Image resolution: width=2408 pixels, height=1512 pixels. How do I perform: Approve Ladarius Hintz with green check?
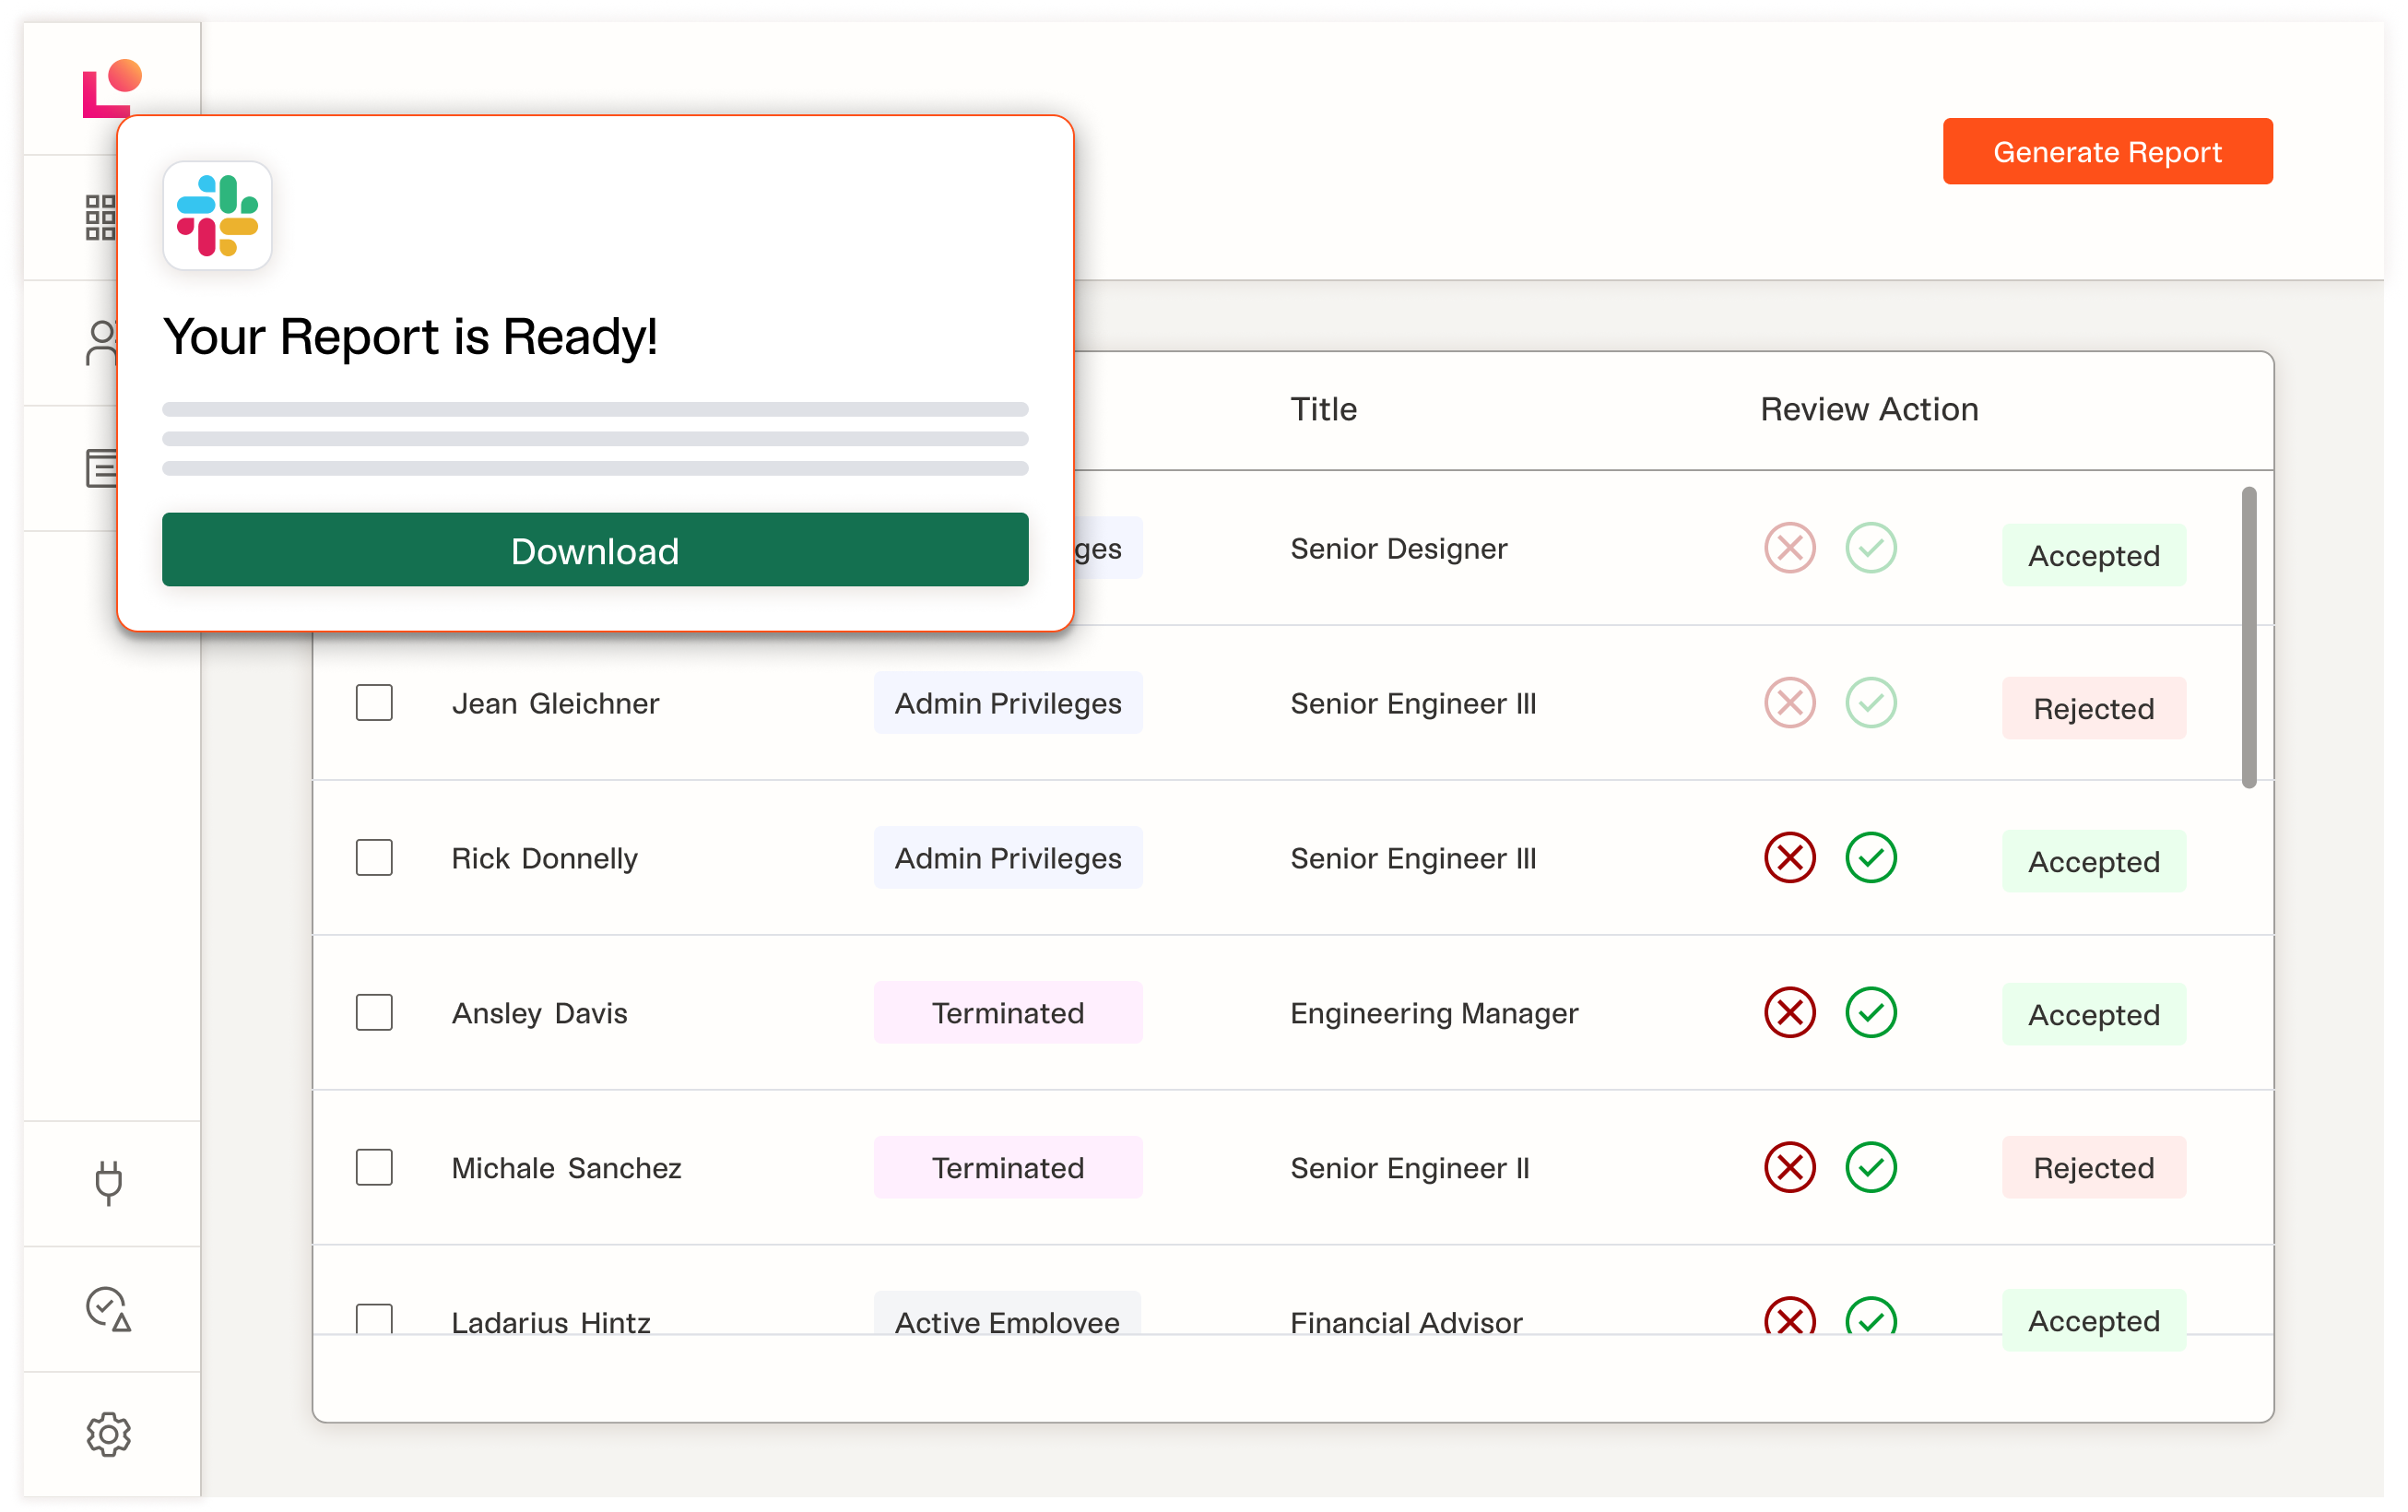pos(1870,1319)
